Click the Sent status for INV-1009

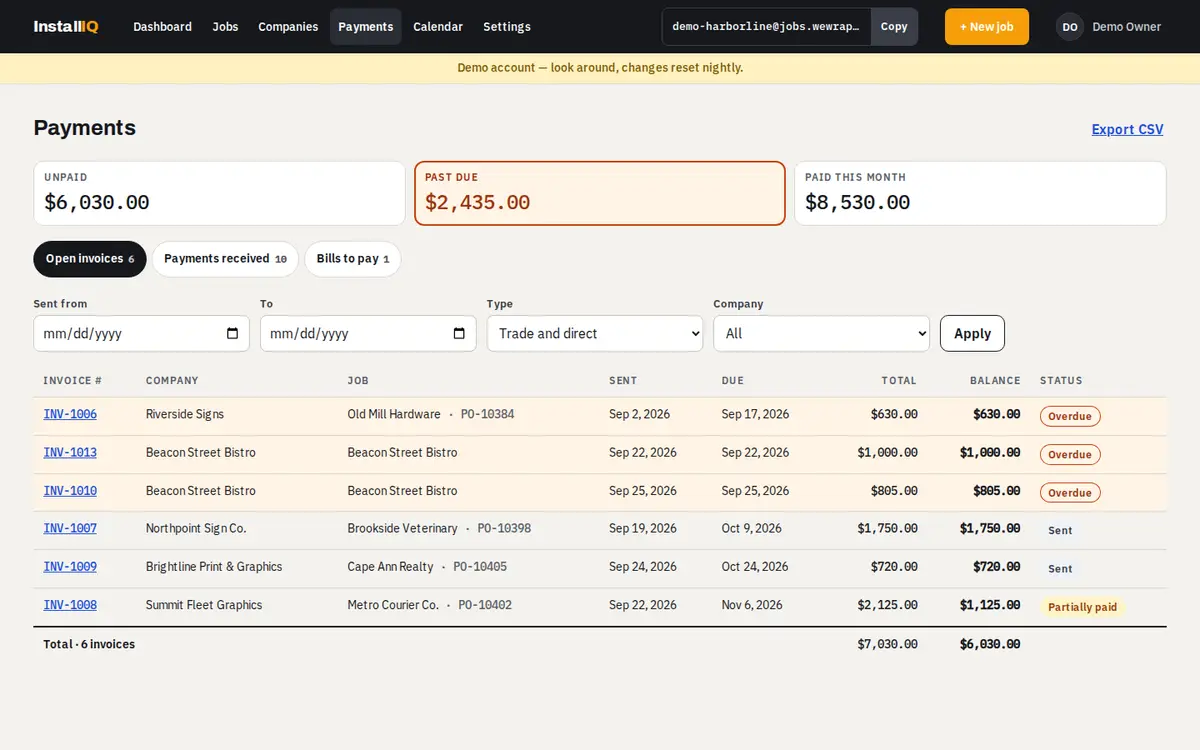(1060, 568)
